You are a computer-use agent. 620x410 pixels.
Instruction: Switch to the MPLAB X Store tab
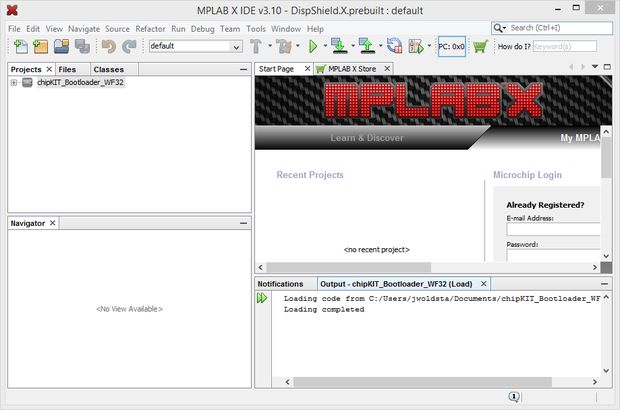(352, 69)
